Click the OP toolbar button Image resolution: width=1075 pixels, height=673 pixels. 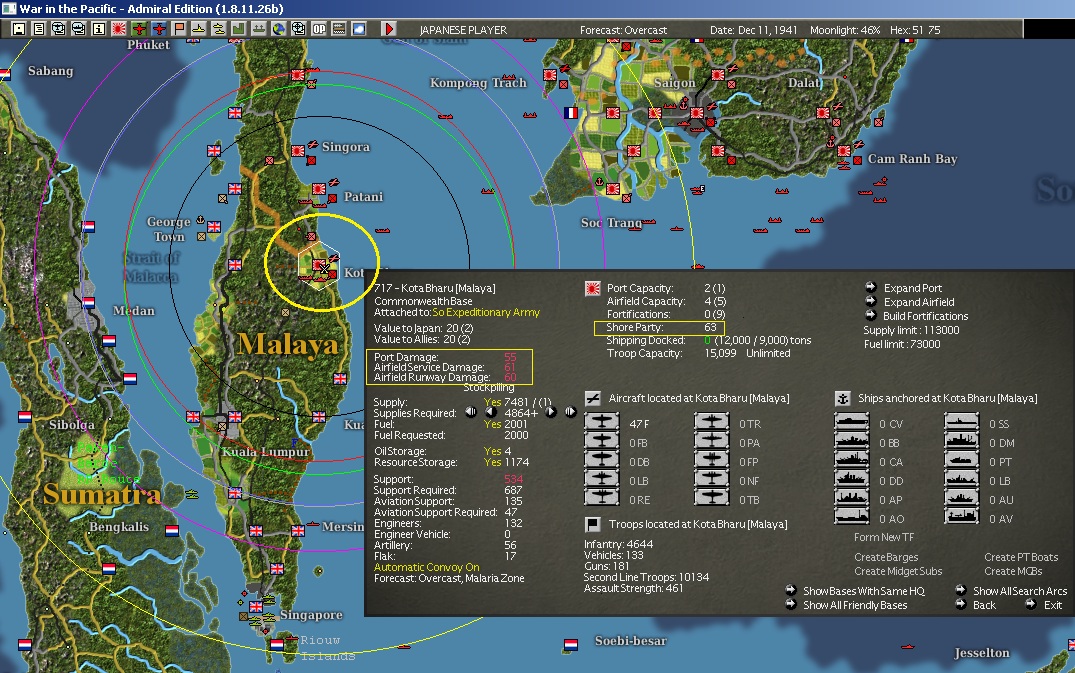[319, 29]
